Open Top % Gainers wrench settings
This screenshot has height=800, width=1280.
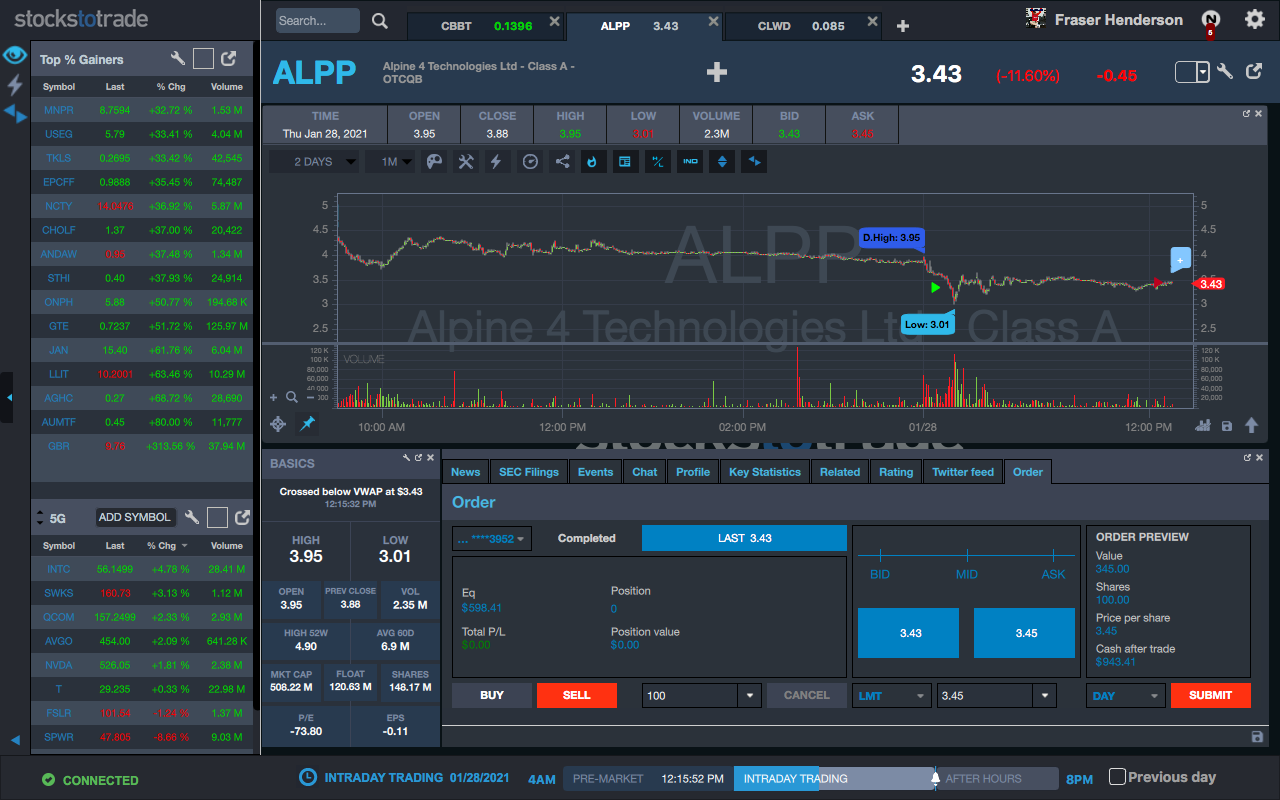tap(178, 59)
